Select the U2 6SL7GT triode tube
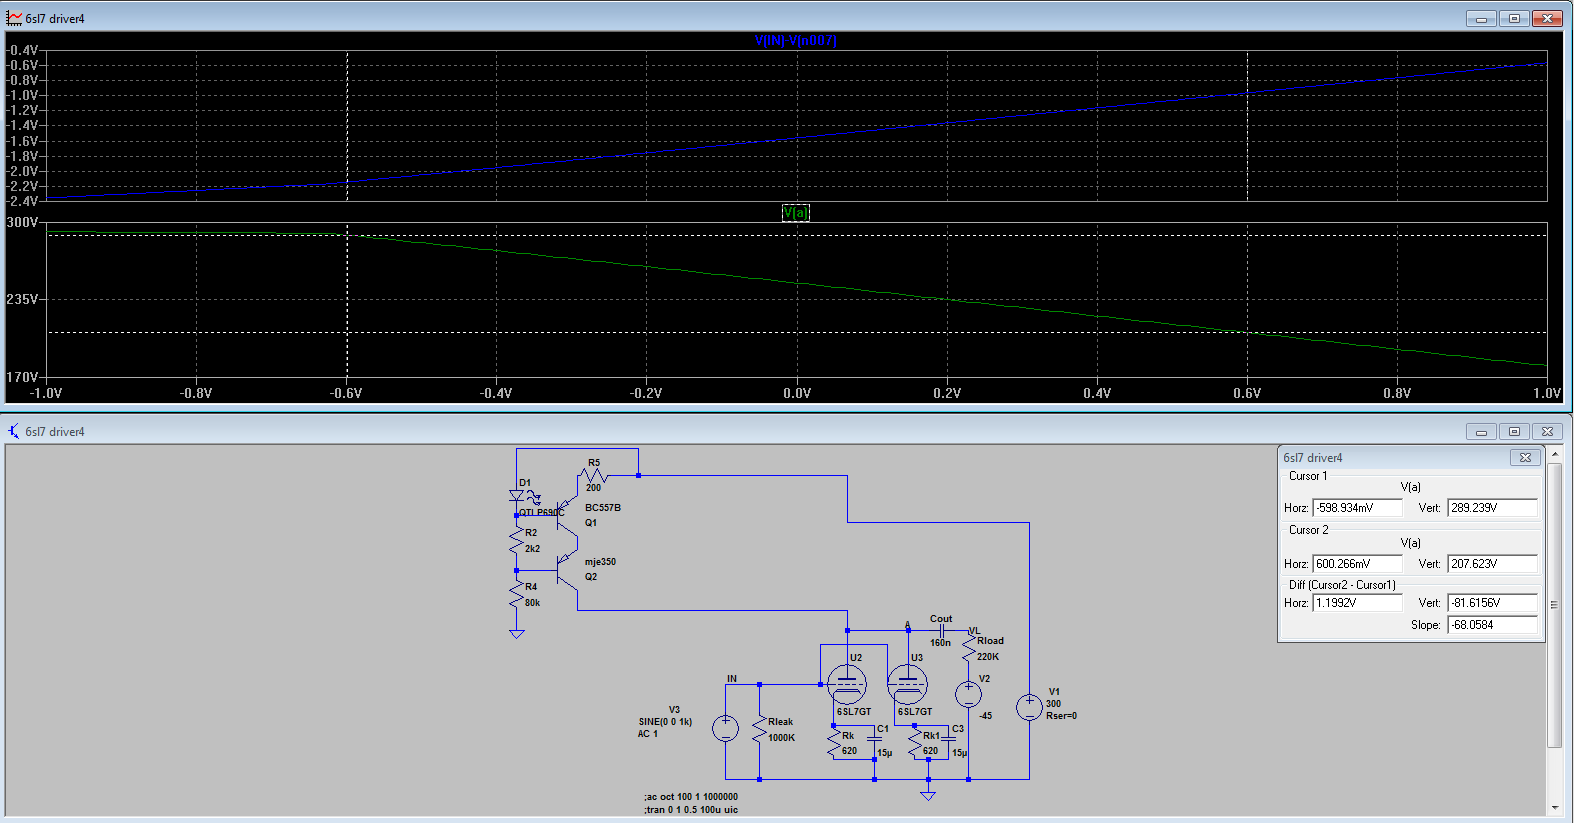Screen dimensions: 1574x823 tap(847, 684)
